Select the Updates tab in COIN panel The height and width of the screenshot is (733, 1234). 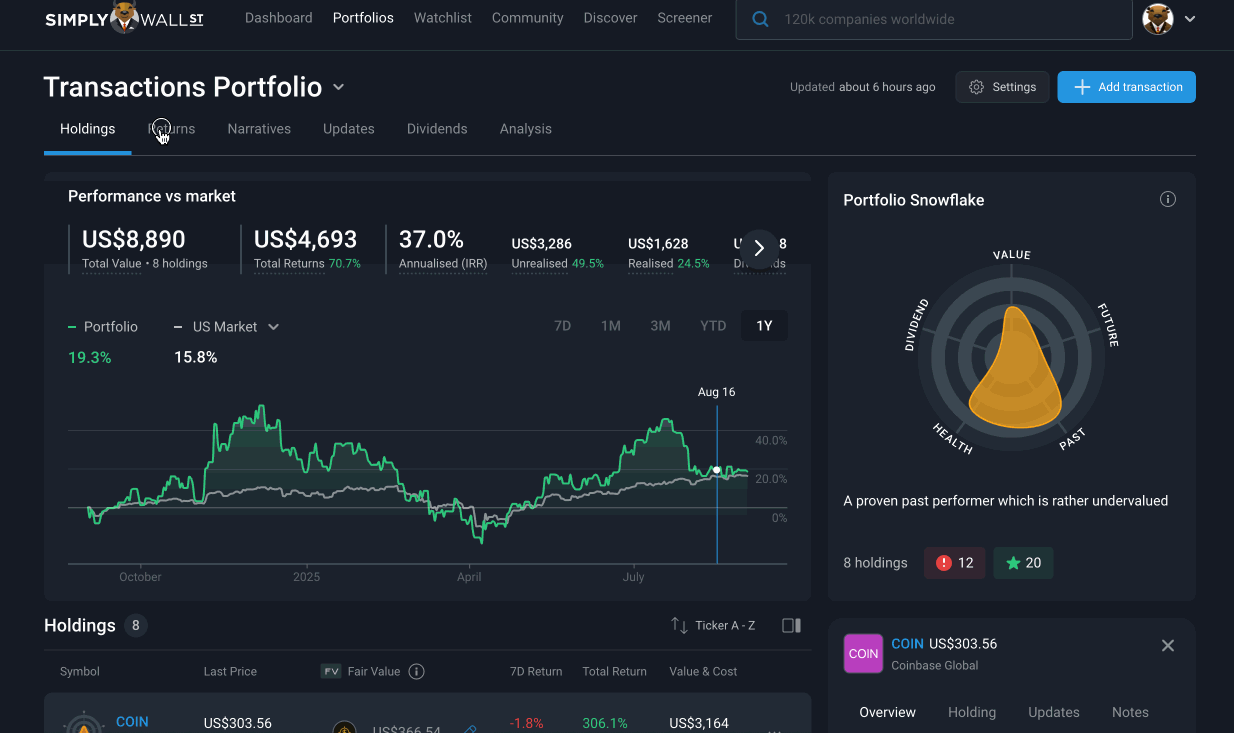[x=1054, y=712]
